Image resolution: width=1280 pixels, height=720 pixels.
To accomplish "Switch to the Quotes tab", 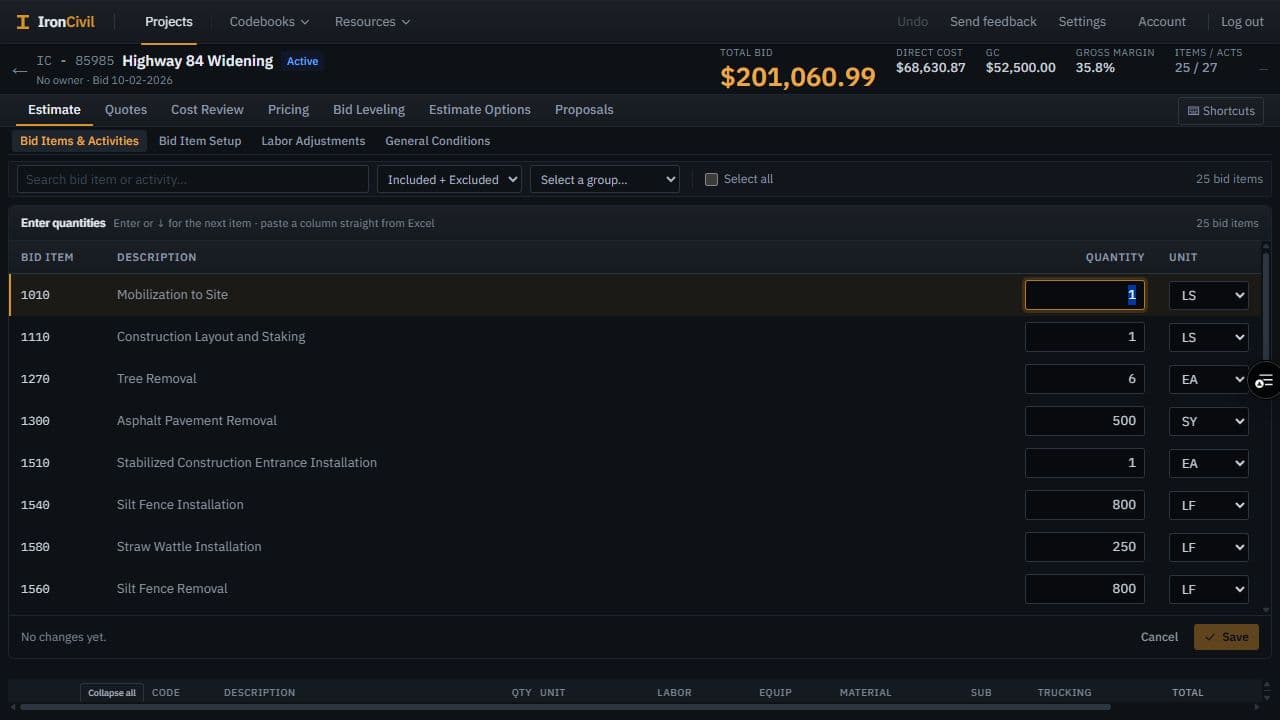I will click(x=126, y=110).
